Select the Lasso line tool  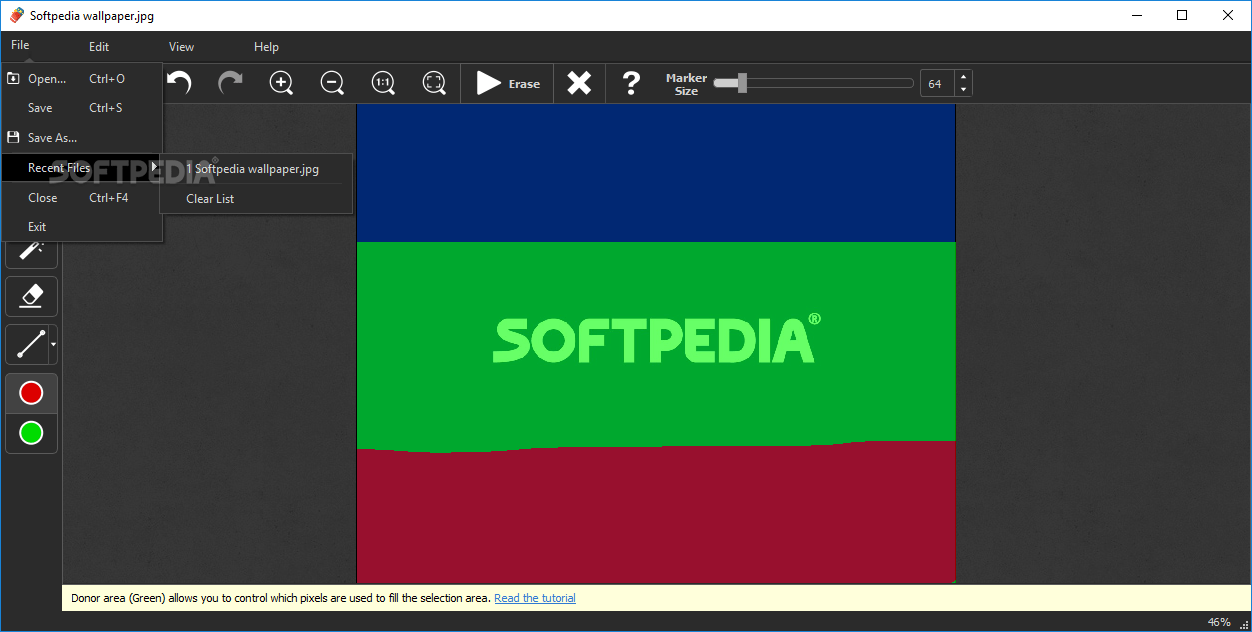(28, 344)
